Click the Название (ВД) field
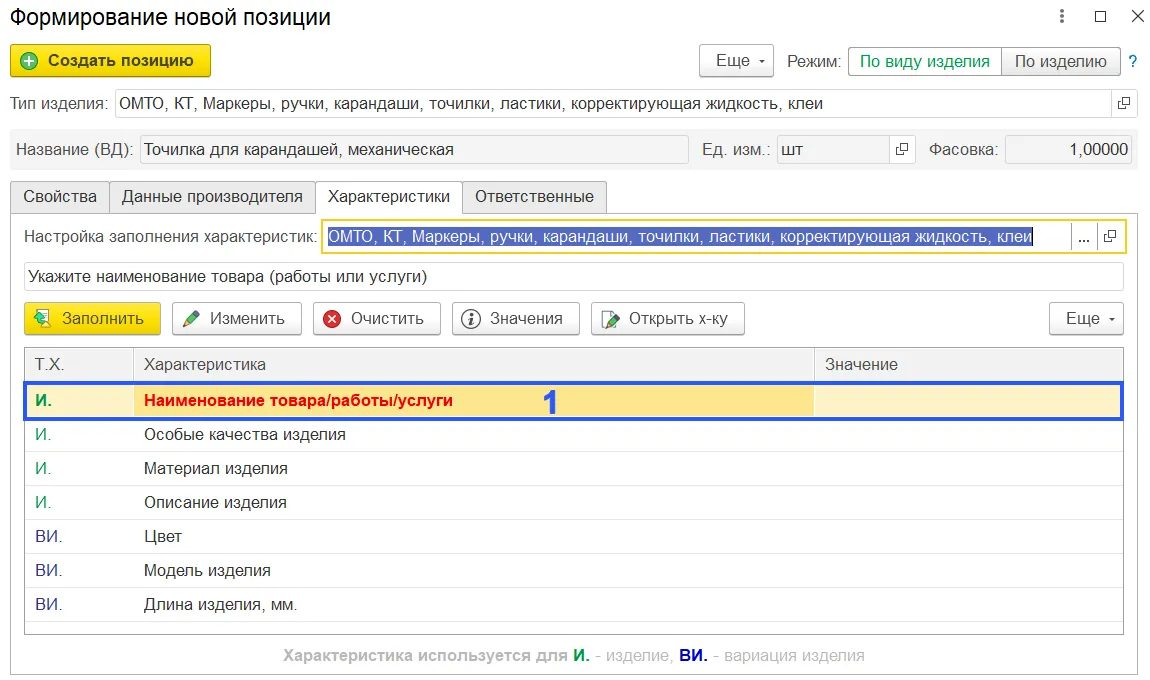This screenshot has width=1150, height=680. click(x=414, y=150)
